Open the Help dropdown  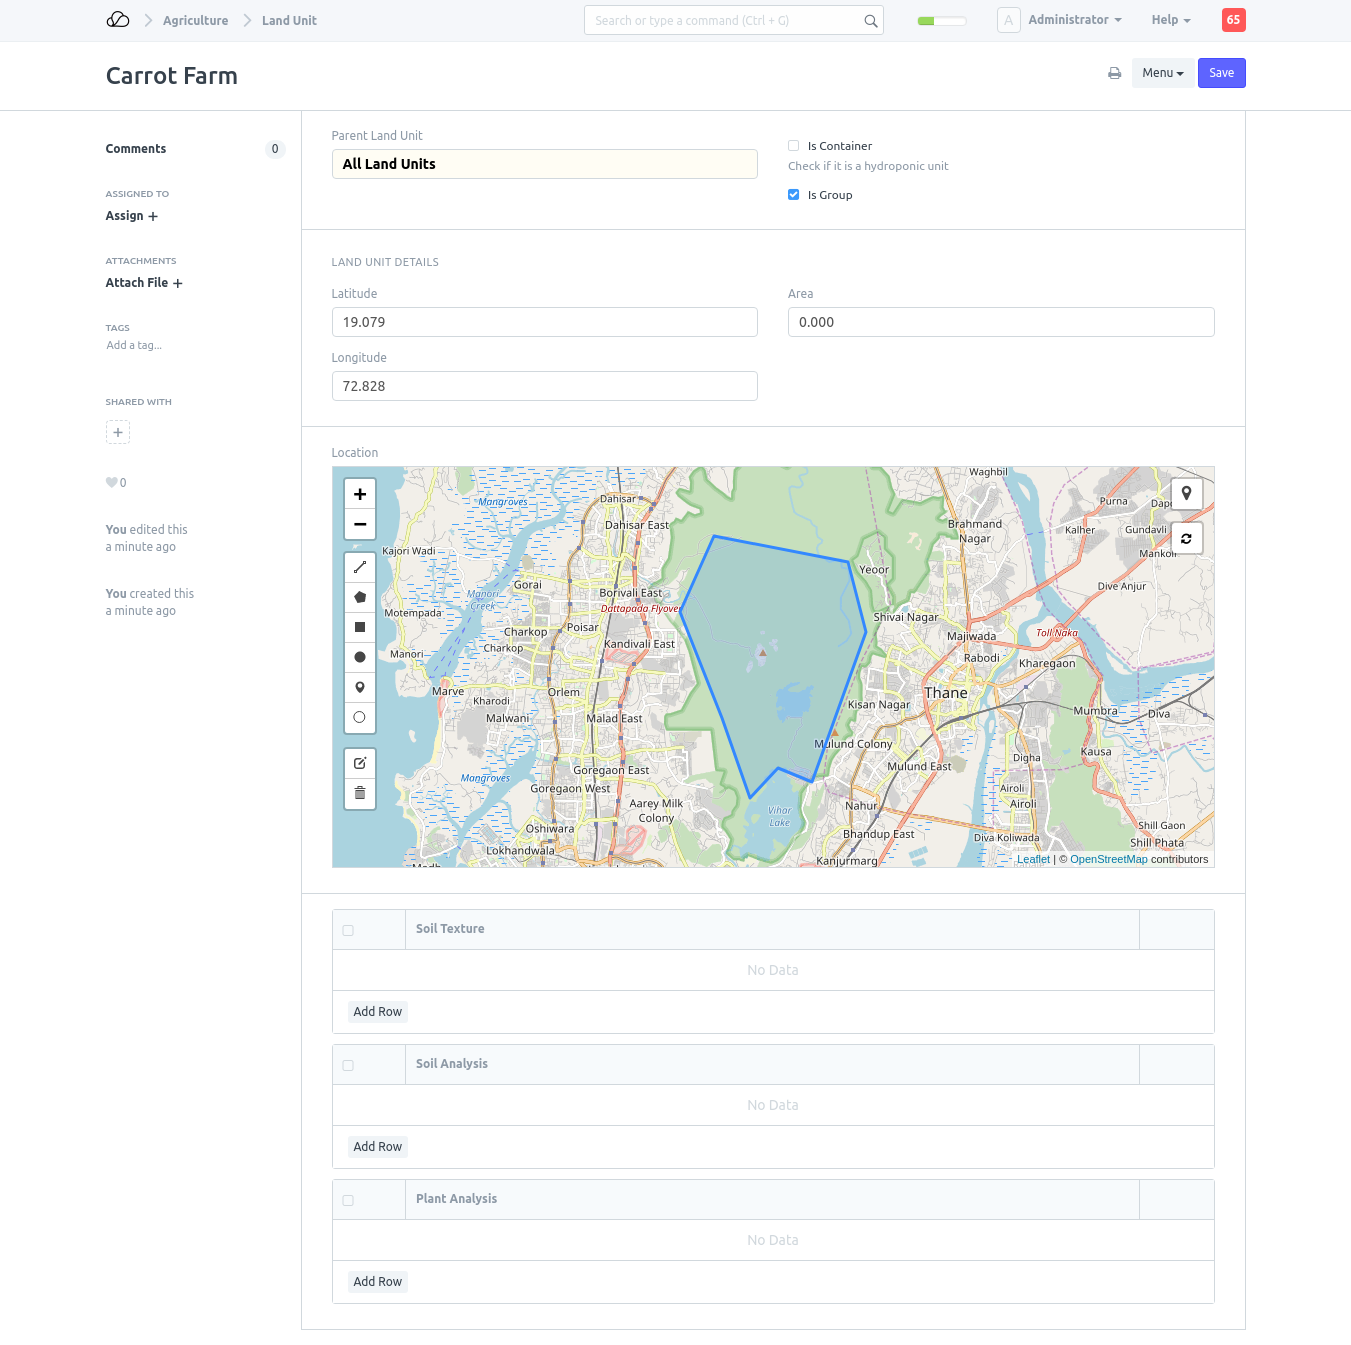click(1170, 20)
